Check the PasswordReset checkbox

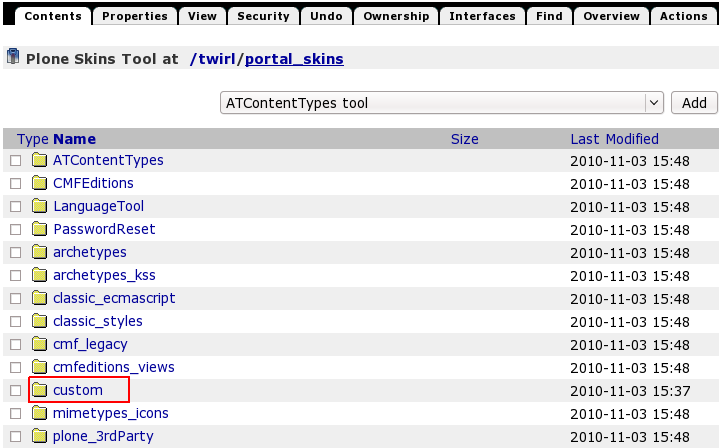tap(16, 229)
